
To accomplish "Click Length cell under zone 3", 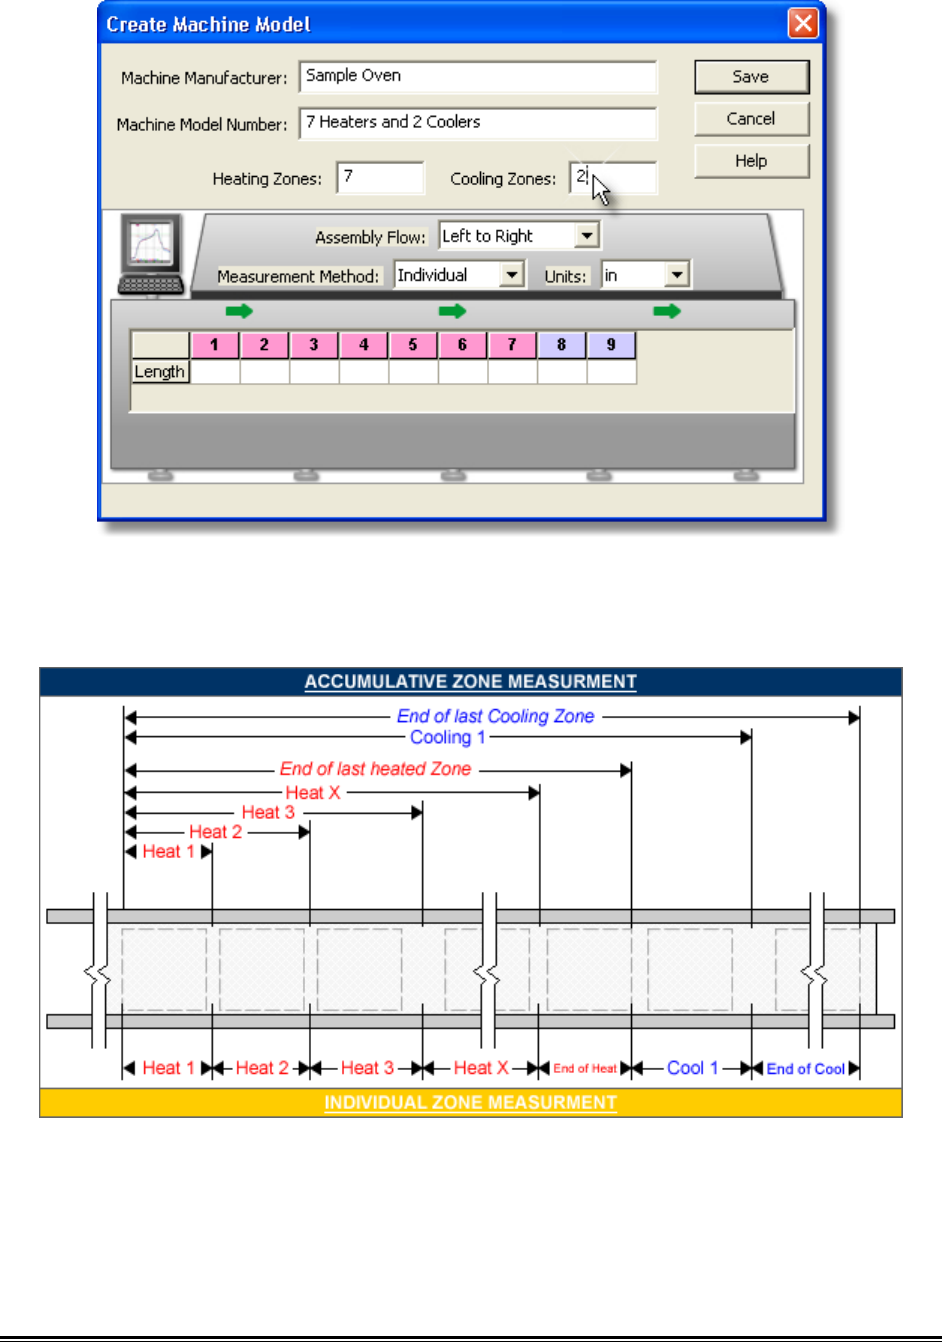I will [x=314, y=372].
